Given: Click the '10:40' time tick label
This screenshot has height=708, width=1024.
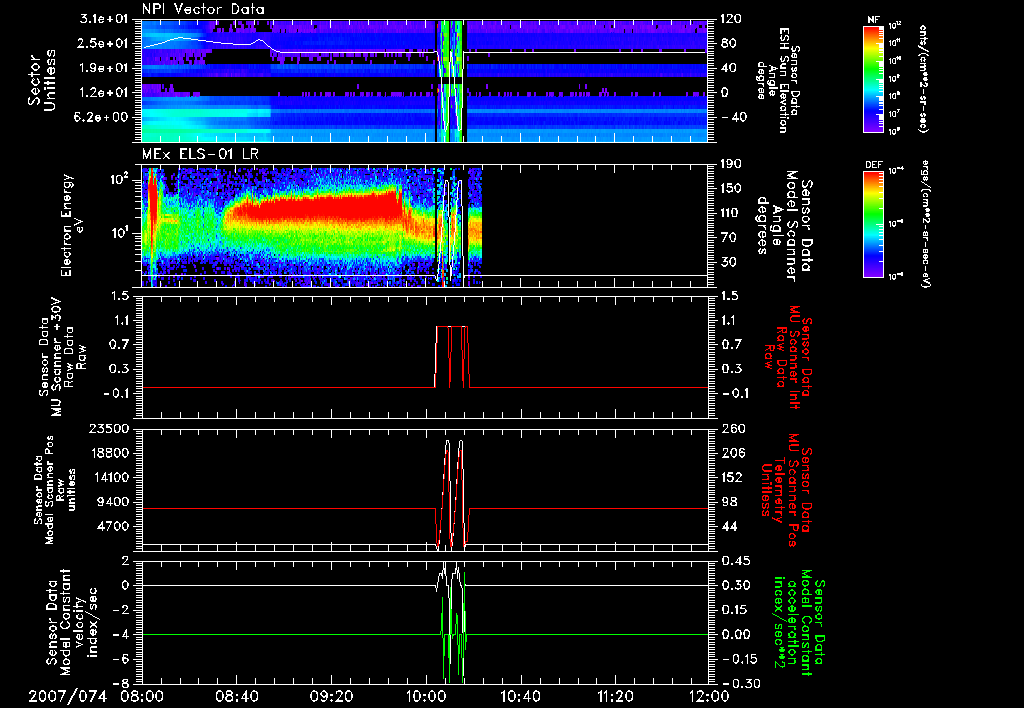Looking at the screenshot, I should click(520, 697).
